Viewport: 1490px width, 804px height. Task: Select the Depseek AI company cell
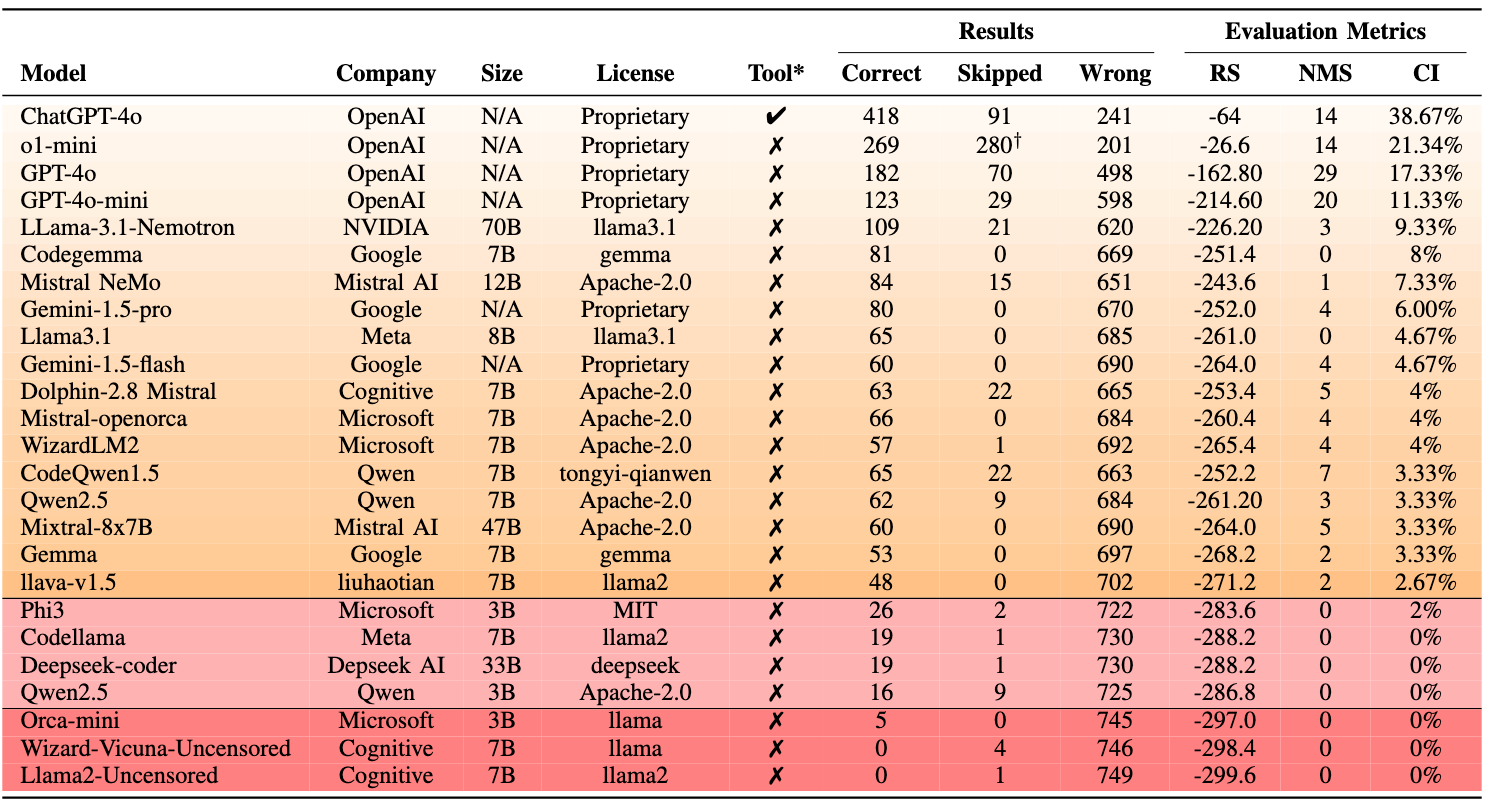pos(386,666)
